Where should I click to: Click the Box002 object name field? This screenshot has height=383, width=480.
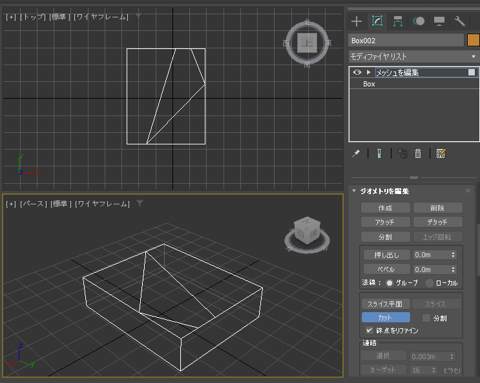coord(406,40)
